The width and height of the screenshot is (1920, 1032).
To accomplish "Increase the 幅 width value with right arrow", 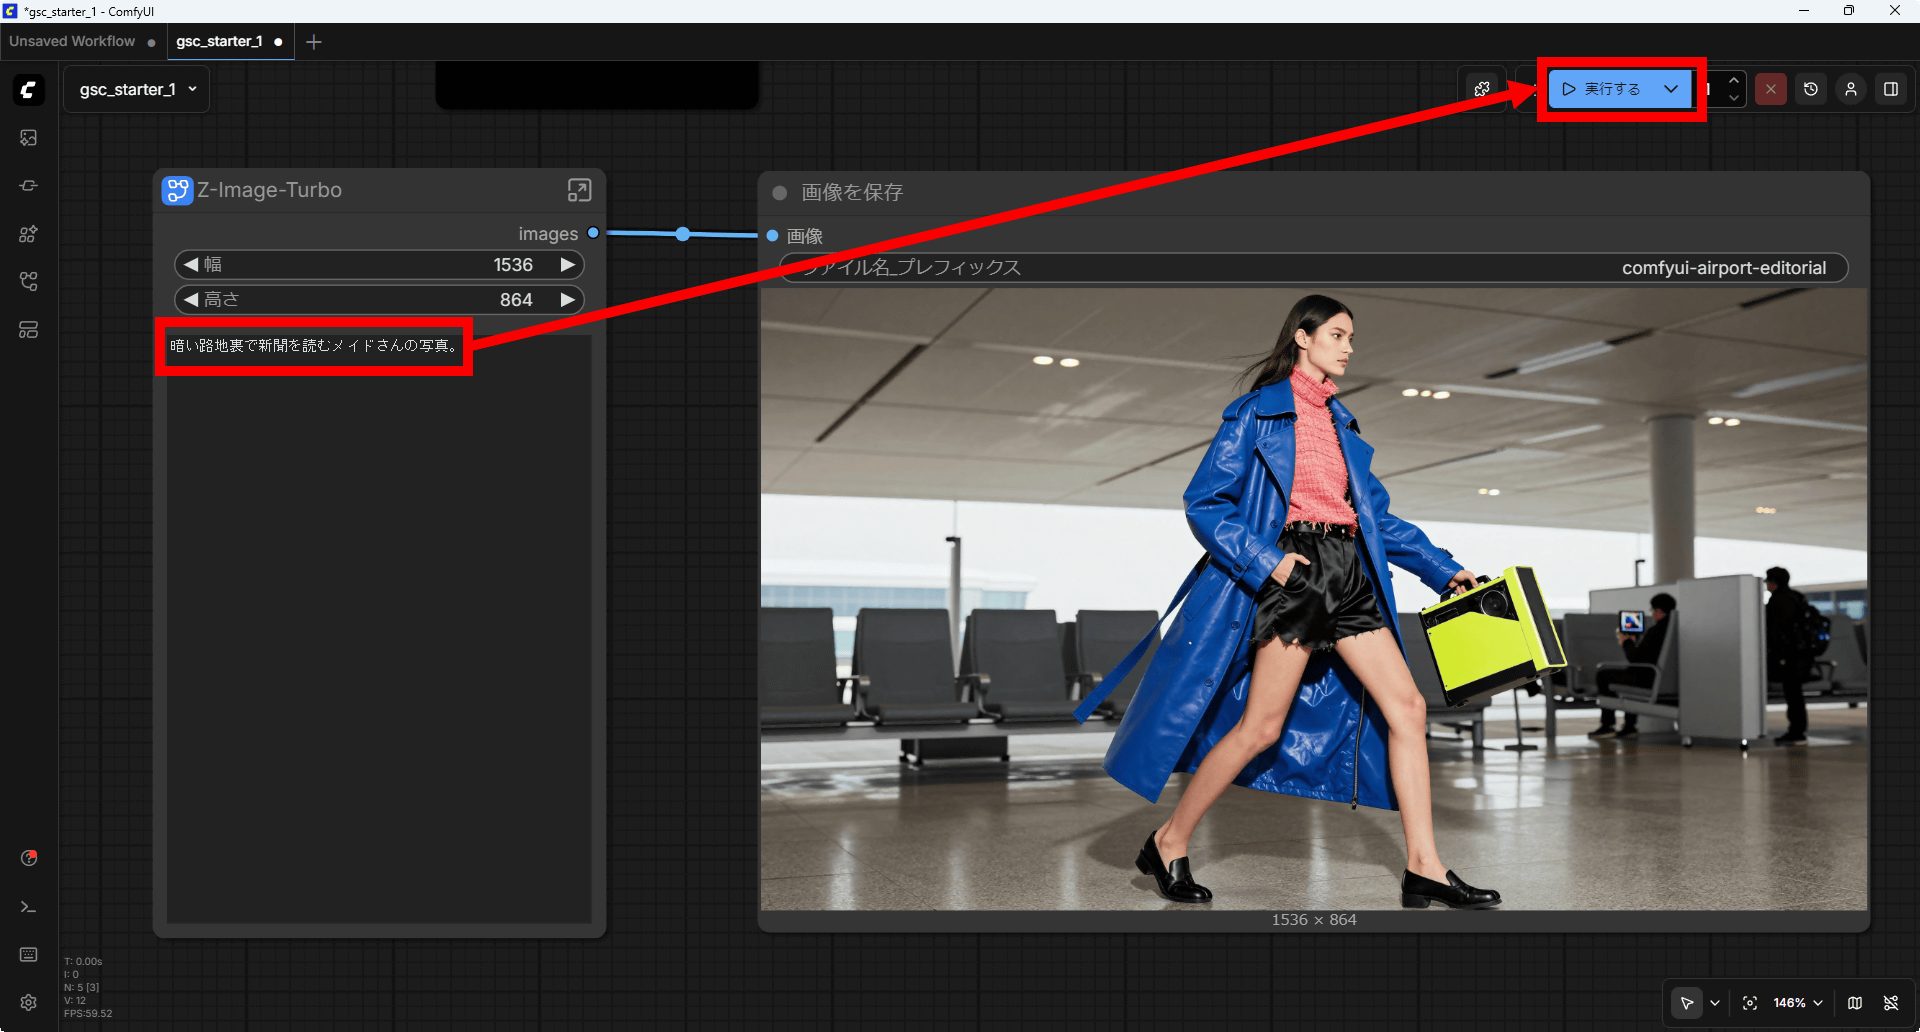I will (x=567, y=265).
